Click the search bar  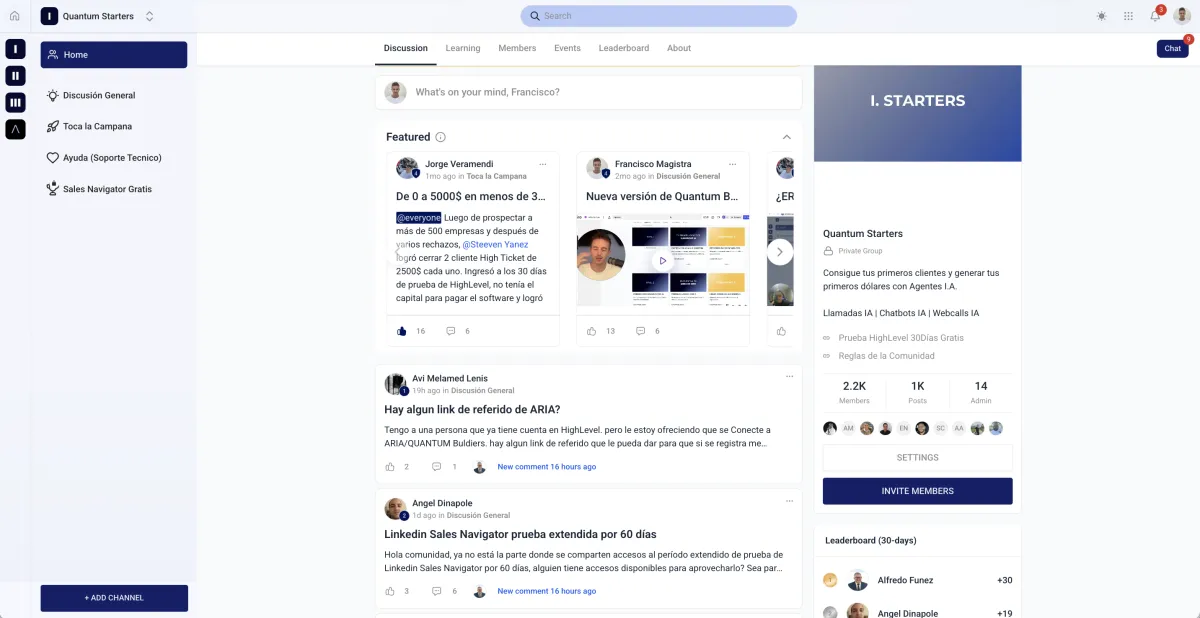(658, 16)
